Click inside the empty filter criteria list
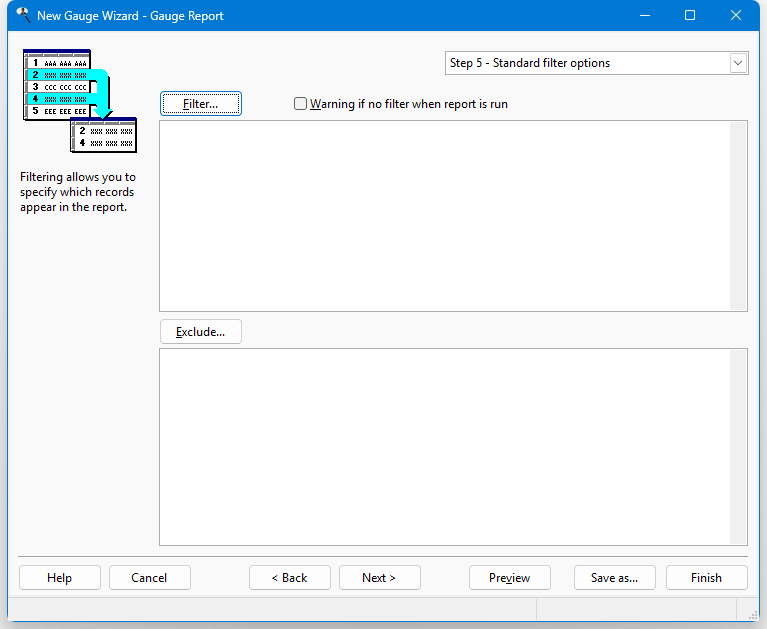Viewport: 767px width, 629px height. click(x=444, y=216)
